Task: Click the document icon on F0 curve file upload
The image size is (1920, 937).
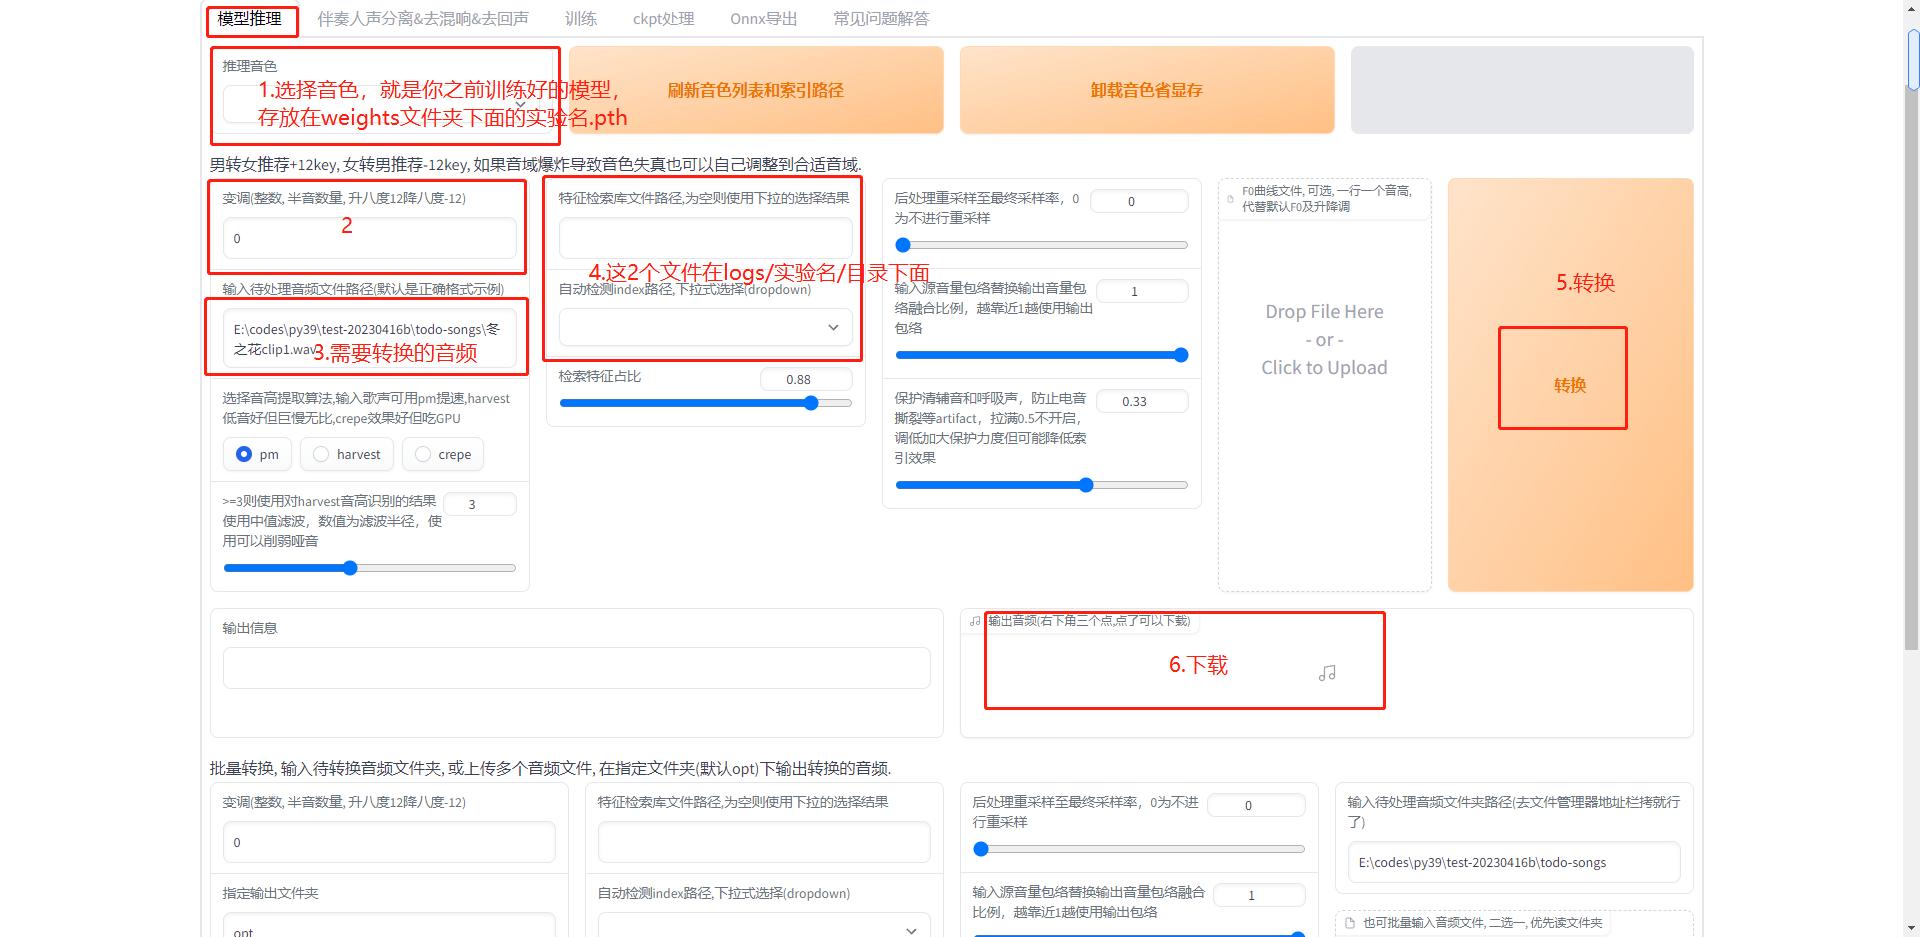Action: 1229,198
